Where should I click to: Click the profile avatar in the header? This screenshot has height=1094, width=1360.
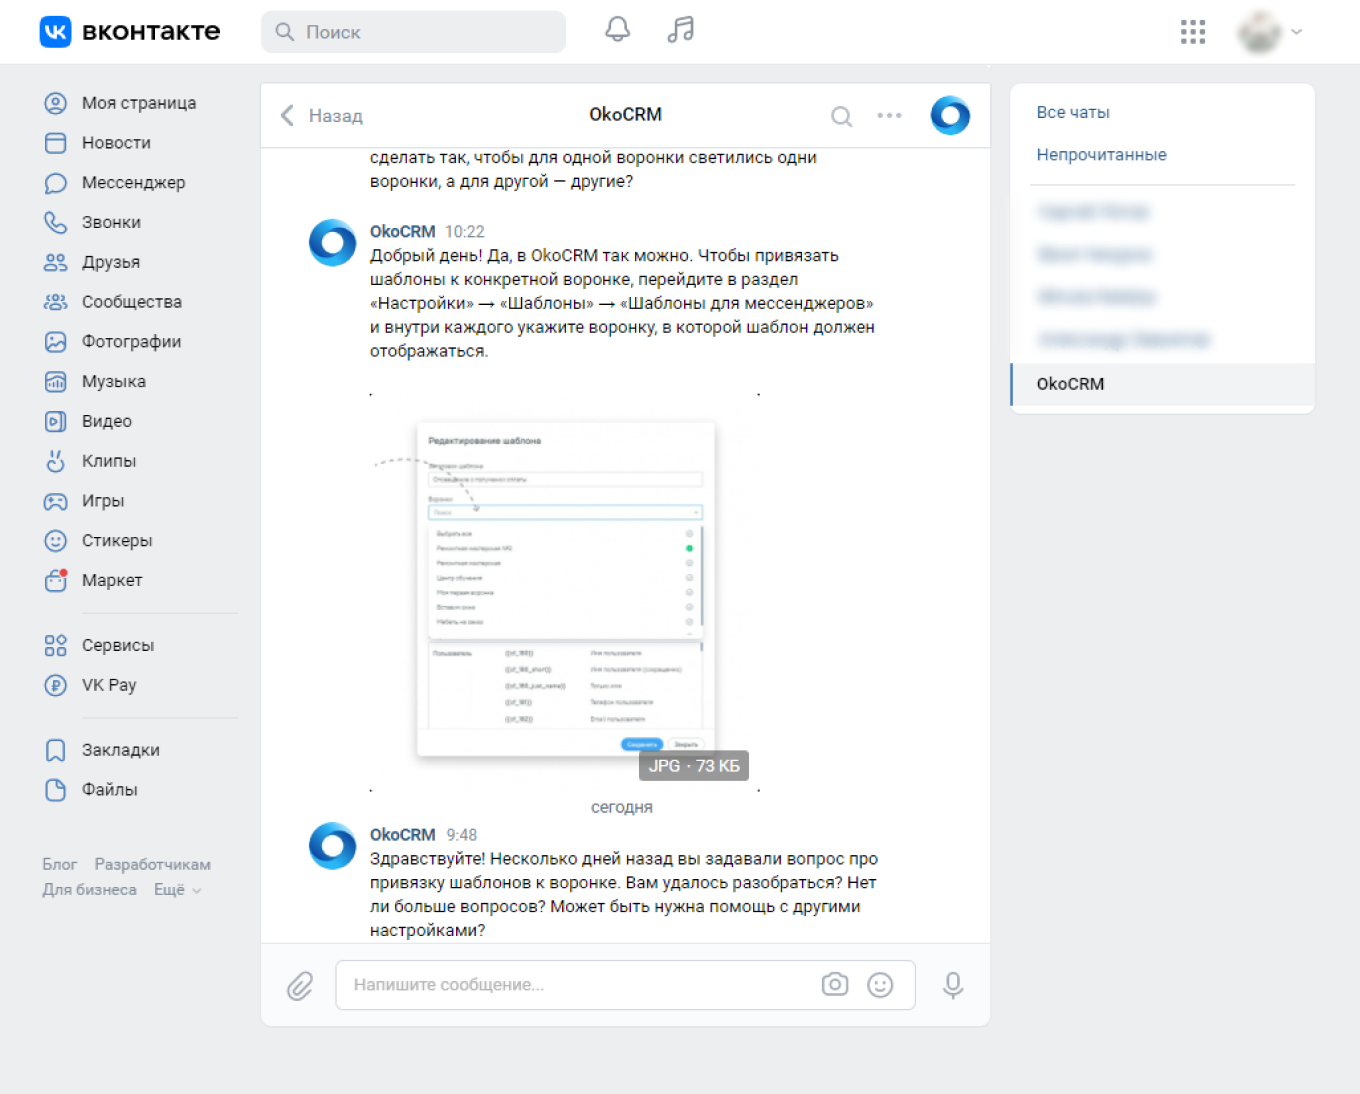pyautogui.click(x=1259, y=32)
